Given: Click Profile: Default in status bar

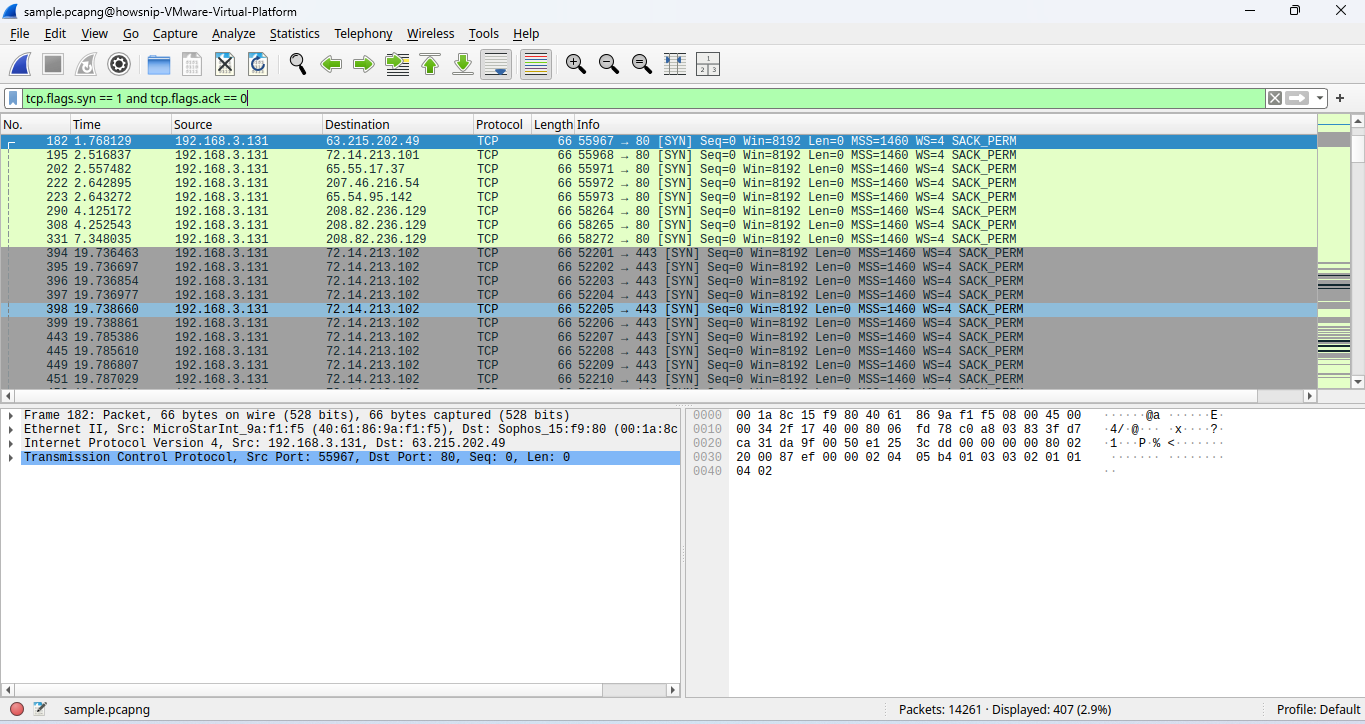Looking at the screenshot, I should [1318, 710].
